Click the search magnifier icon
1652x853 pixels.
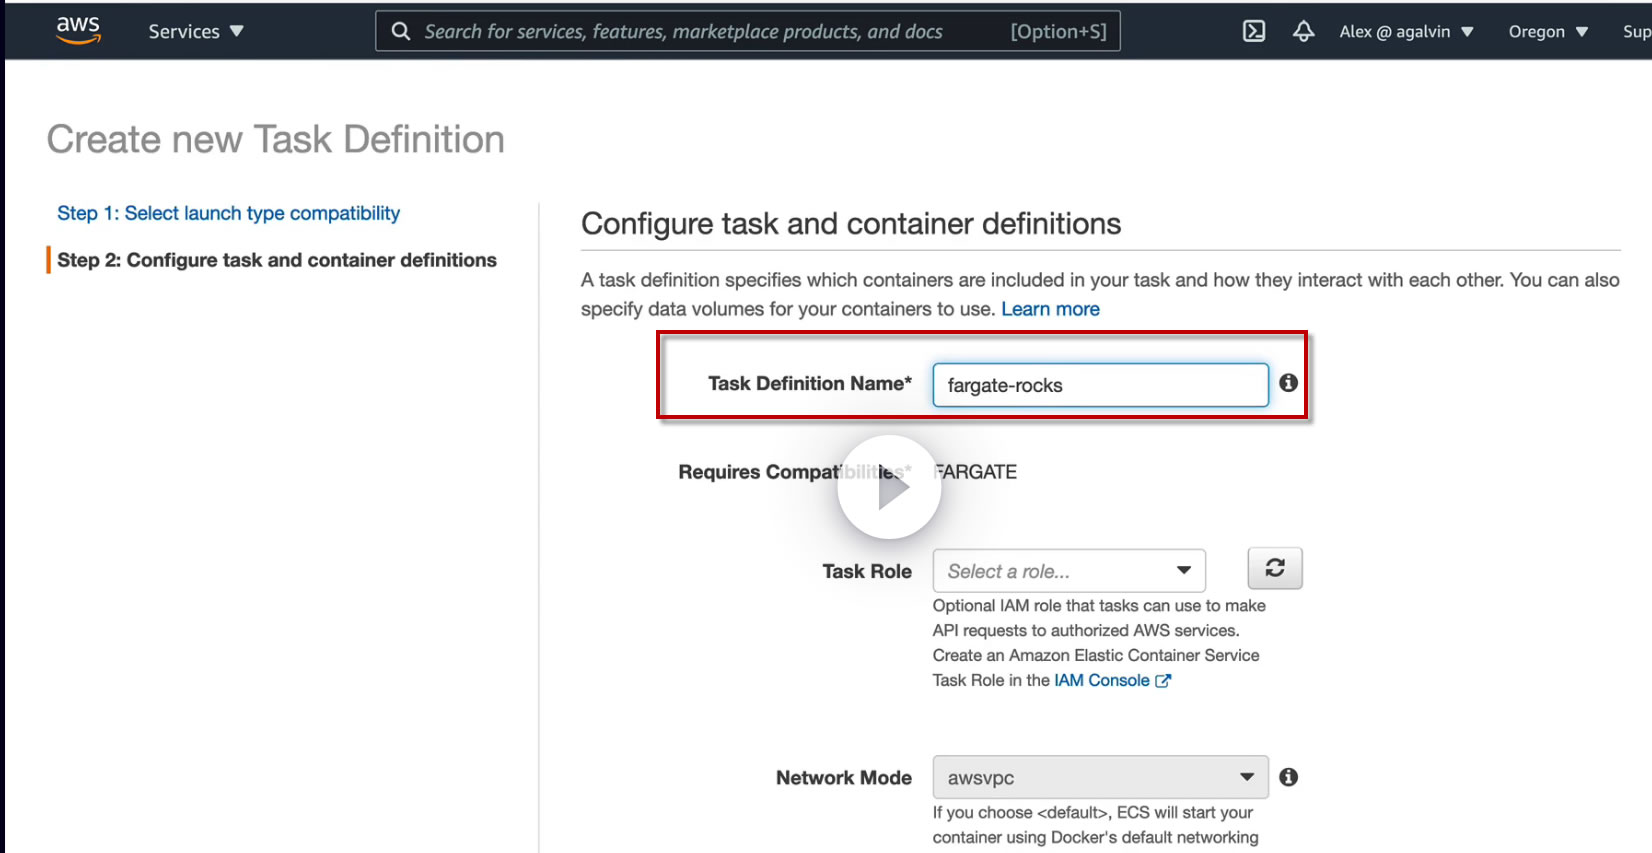[401, 31]
